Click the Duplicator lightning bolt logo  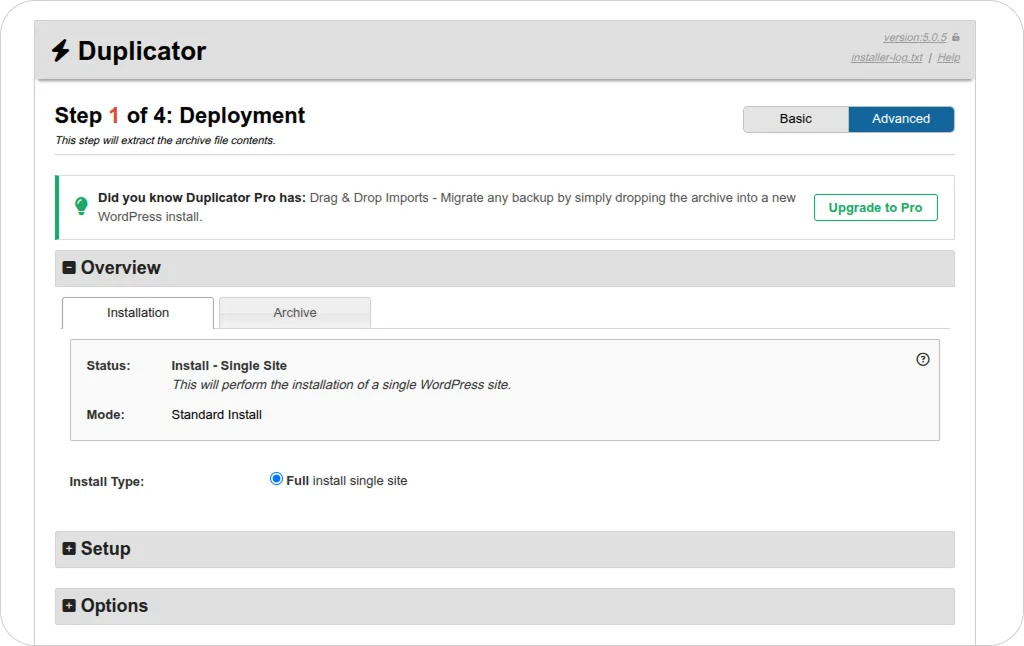coord(61,51)
